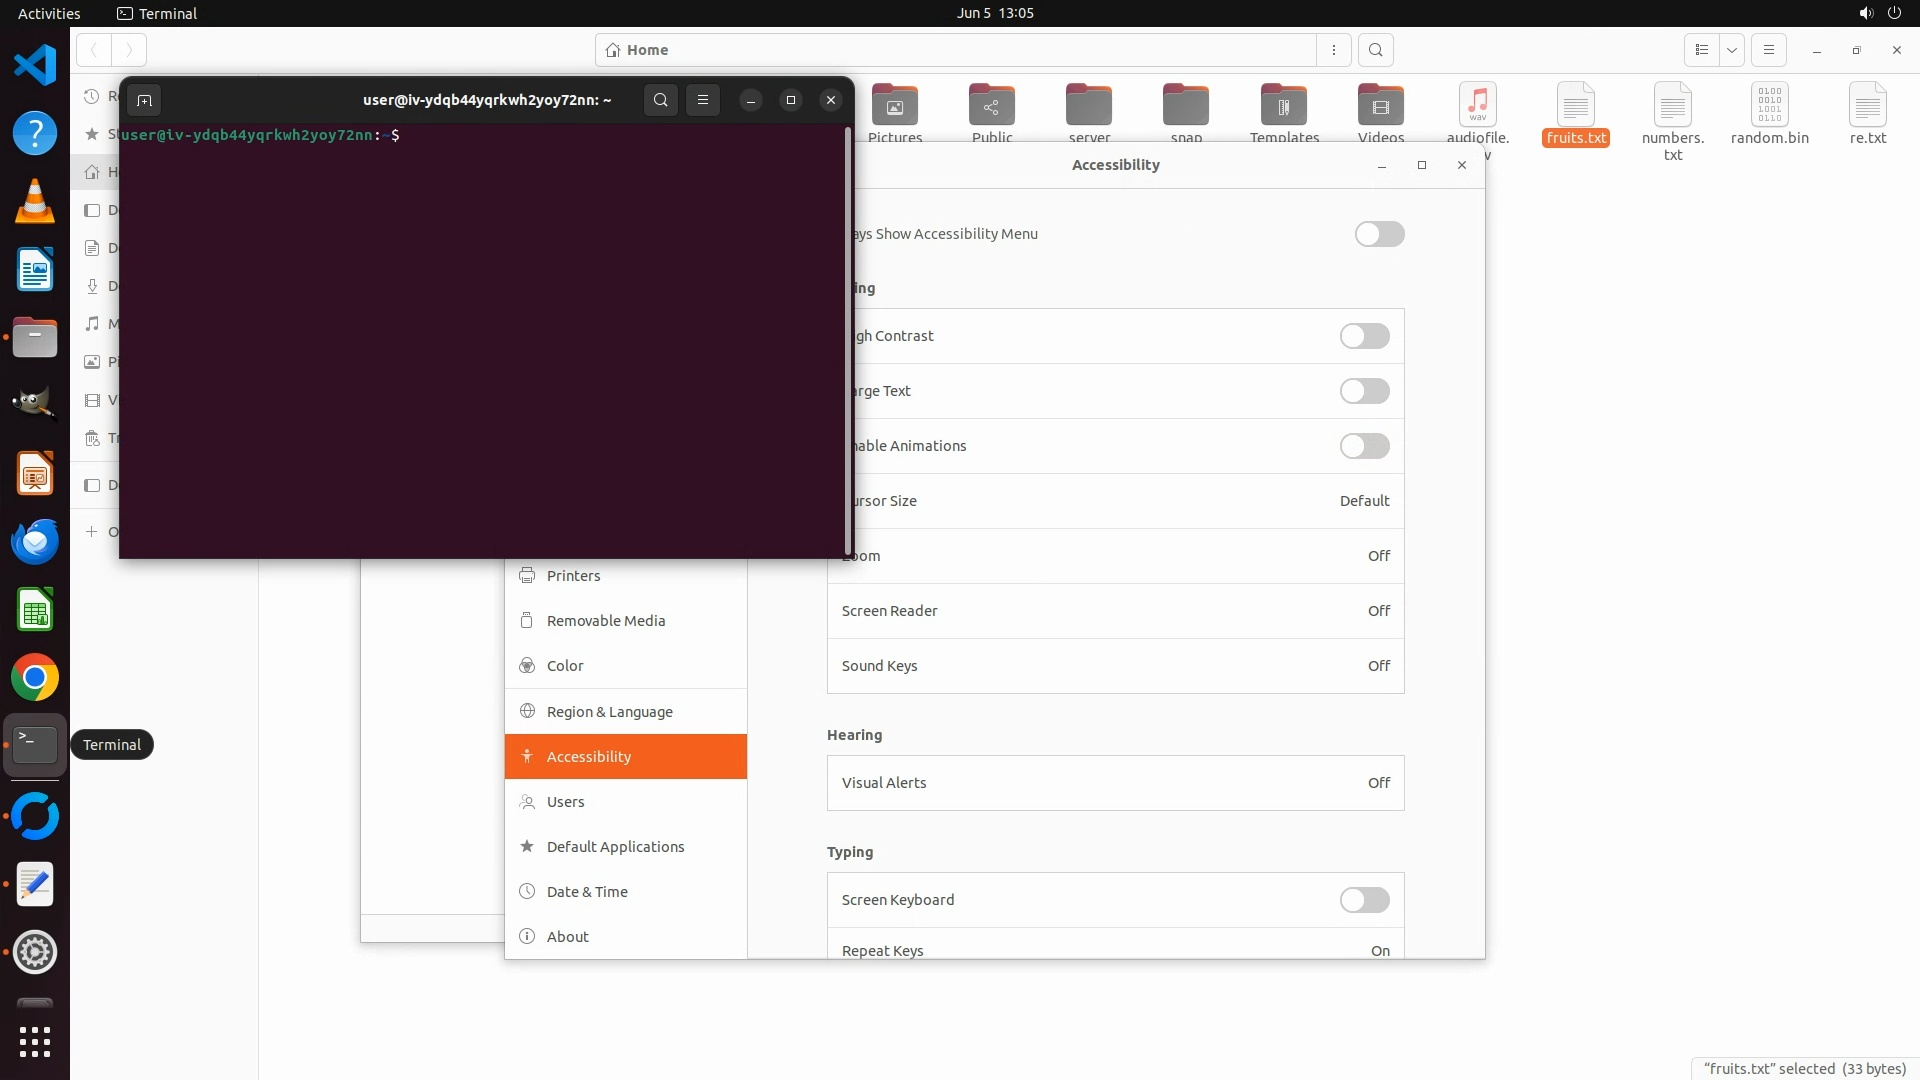Screen dimensions: 1920x1080
Task: Open the Show Applications grid icon
Action: click(x=35, y=1042)
